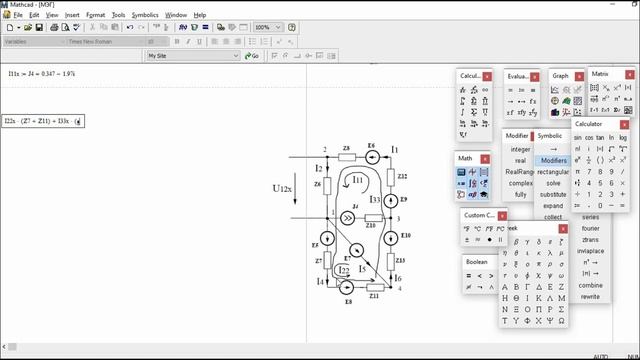Toggle the Graph palette in Math toolbar
Screen dimensions: 640x360
[472, 172]
